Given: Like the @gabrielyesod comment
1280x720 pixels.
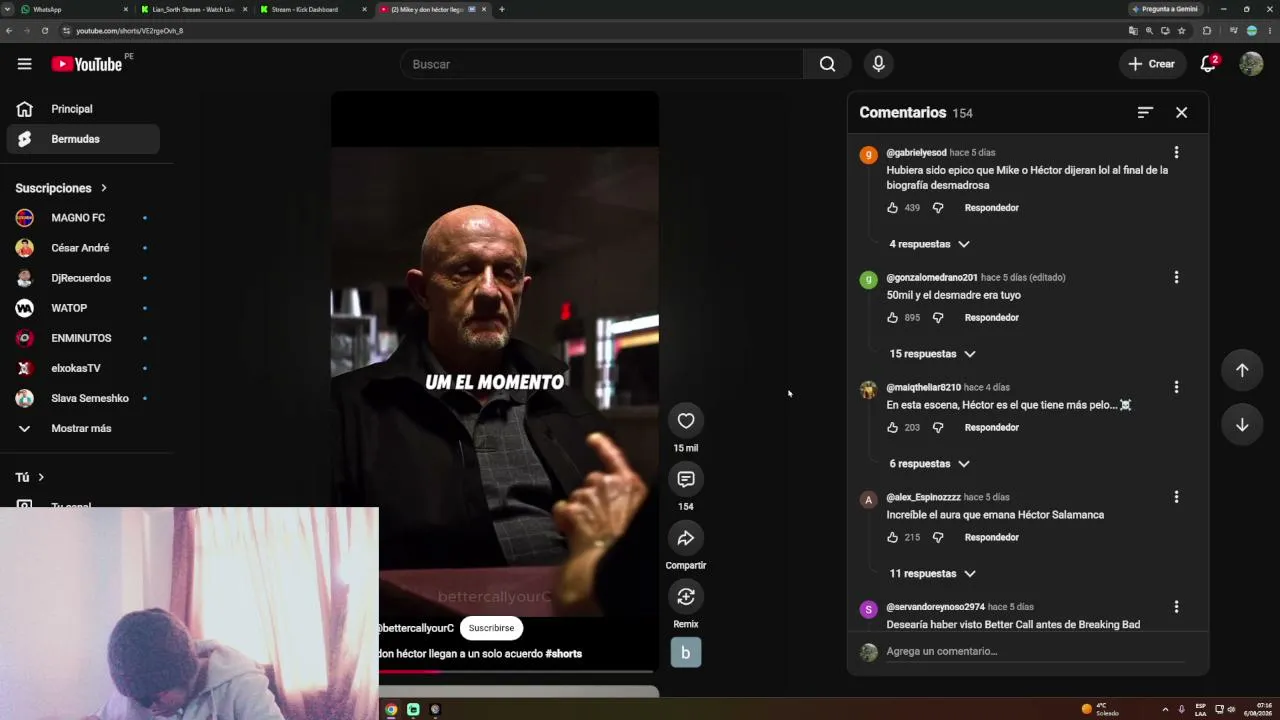Looking at the screenshot, I should coord(892,208).
